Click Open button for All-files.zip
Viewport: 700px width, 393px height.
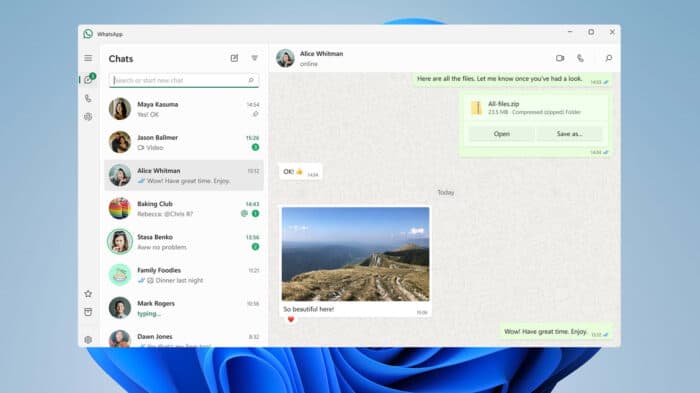click(x=501, y=134)
